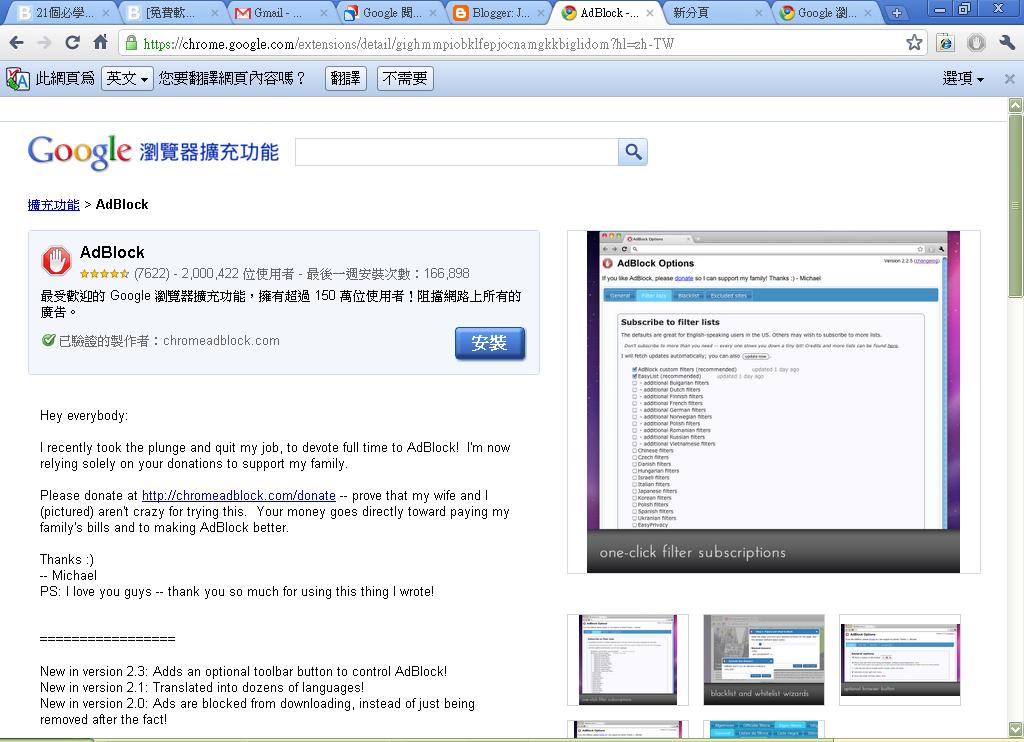Click the green verified author checkmark
1024x742 pixels.
tap(48, 340)
